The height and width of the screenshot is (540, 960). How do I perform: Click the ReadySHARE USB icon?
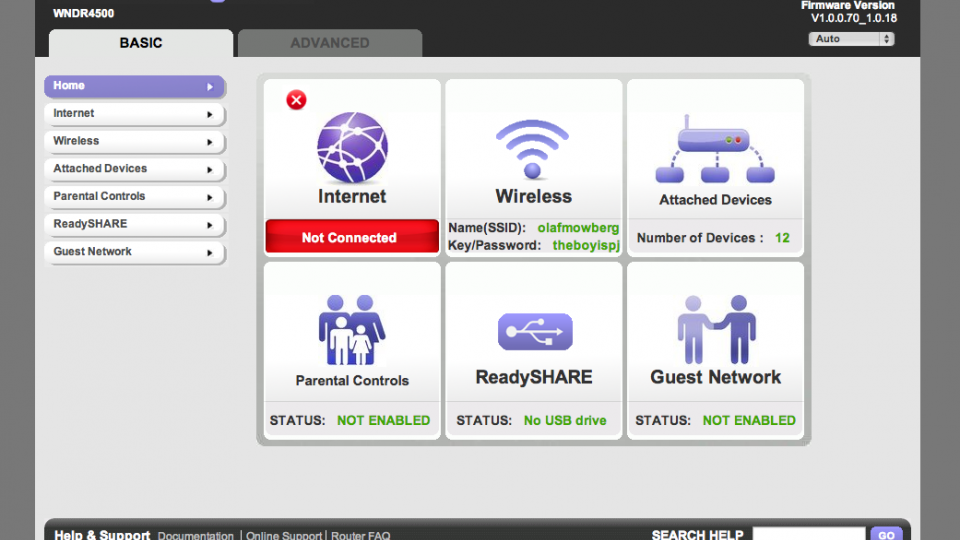pos(534,331)
